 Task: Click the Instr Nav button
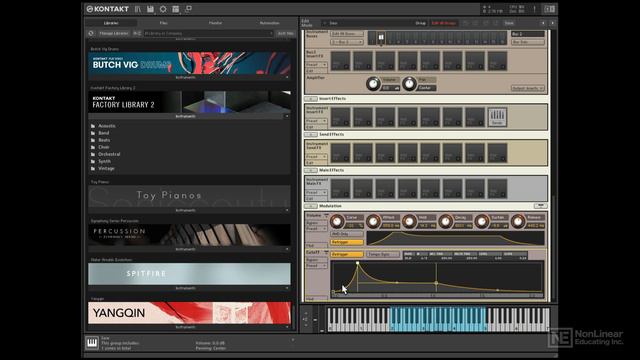(285, 33)
